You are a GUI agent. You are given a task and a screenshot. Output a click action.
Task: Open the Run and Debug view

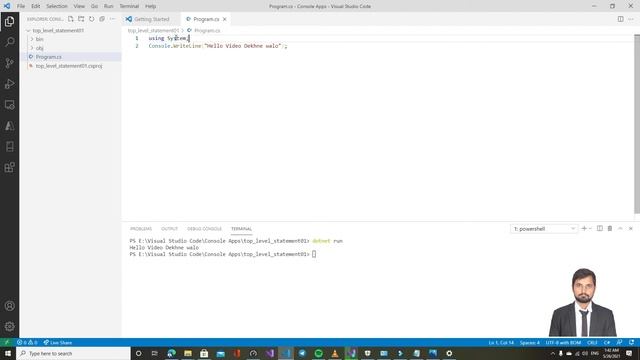tap(9, 84)
